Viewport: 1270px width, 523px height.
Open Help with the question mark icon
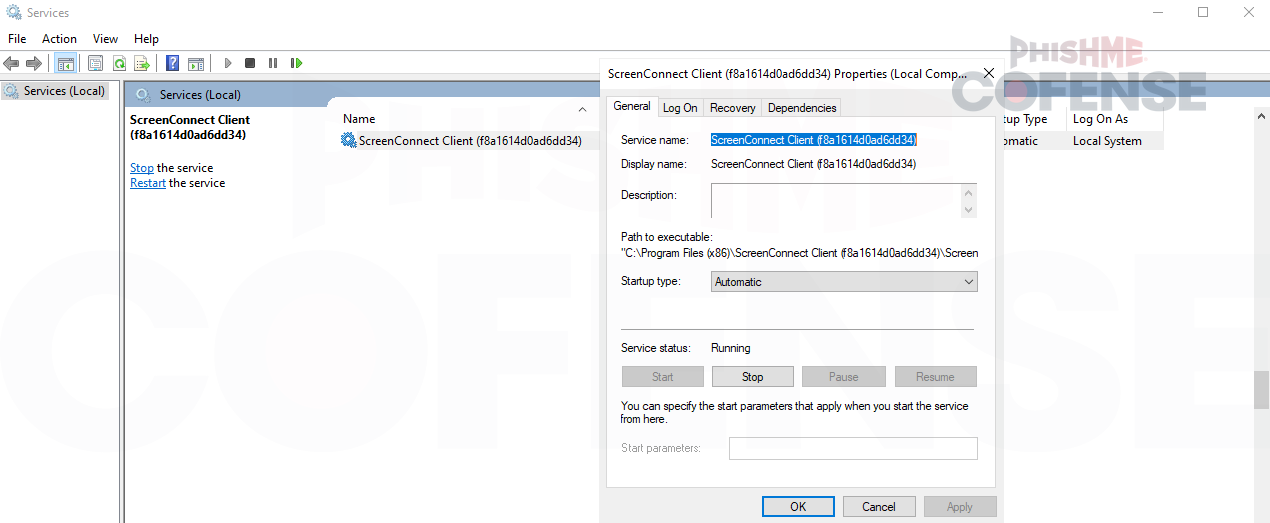[172, 63]
